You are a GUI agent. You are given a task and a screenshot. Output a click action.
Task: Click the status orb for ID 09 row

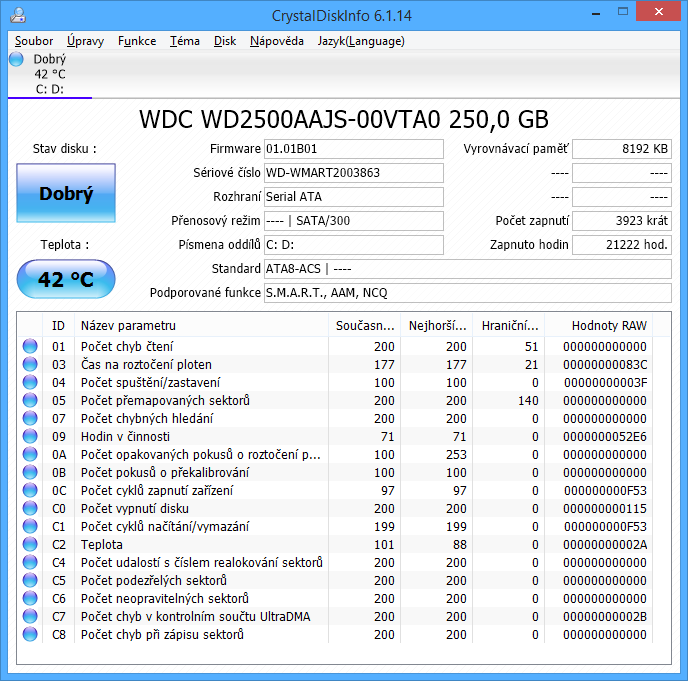(x=30, y=436)
